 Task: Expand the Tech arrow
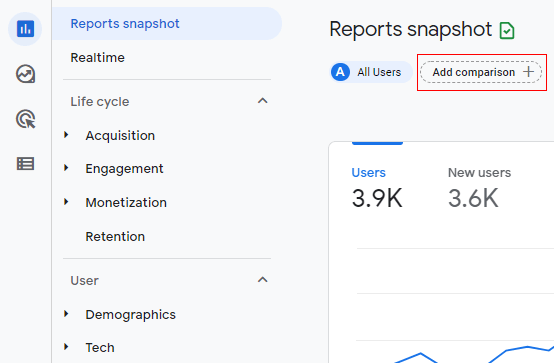[x=66, y=347]
